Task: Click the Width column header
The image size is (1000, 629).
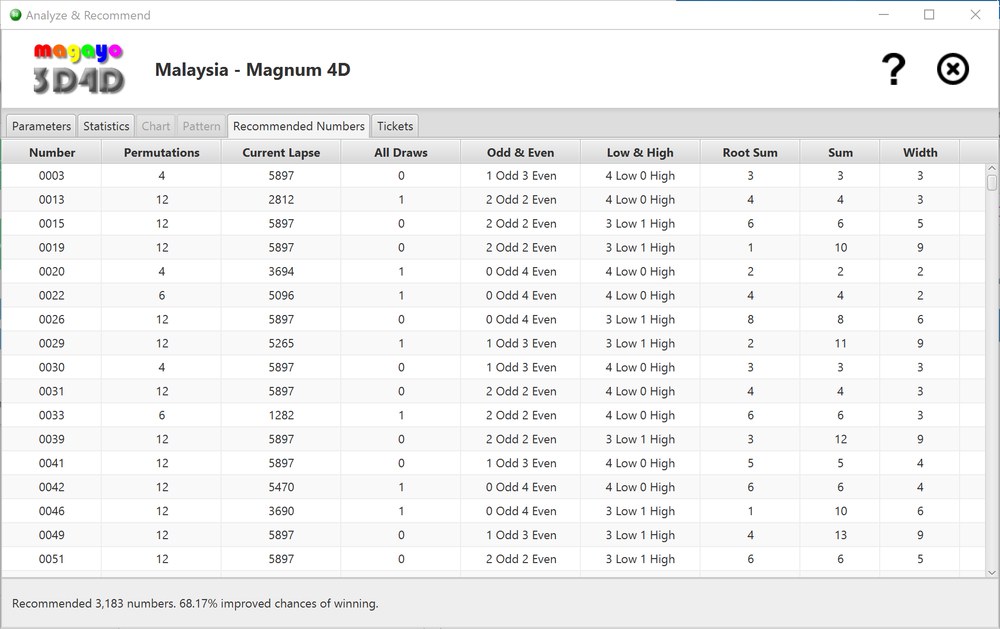Action: (919, 152)
